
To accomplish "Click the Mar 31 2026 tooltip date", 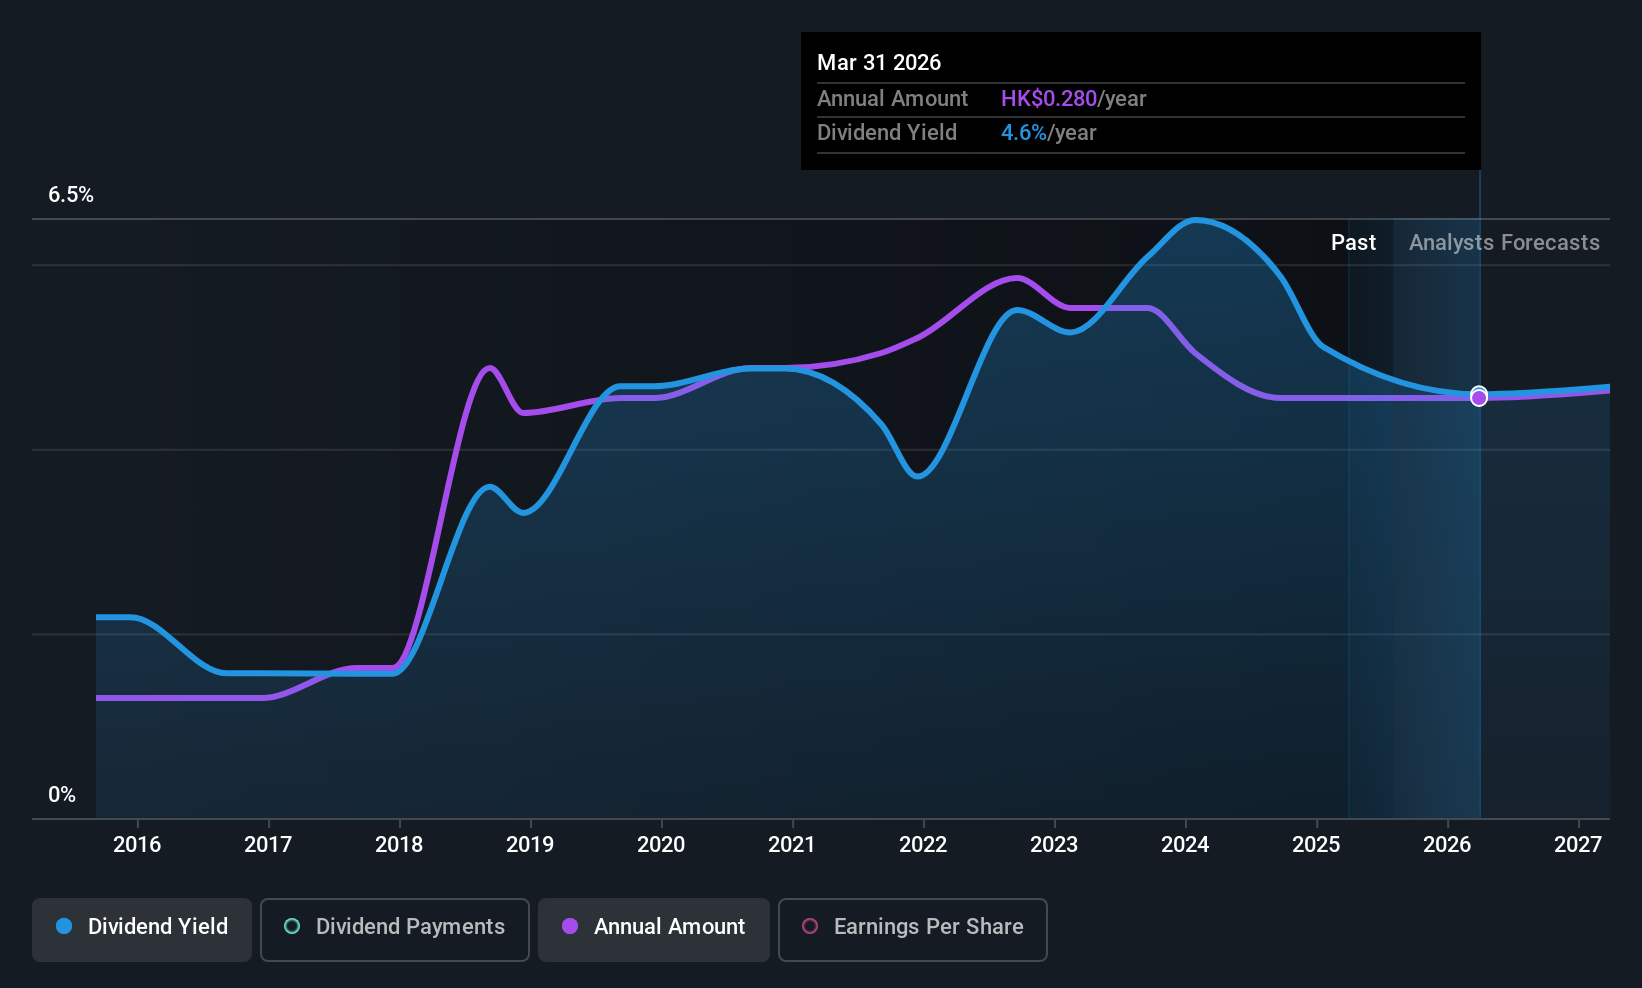I will point(879,62).
